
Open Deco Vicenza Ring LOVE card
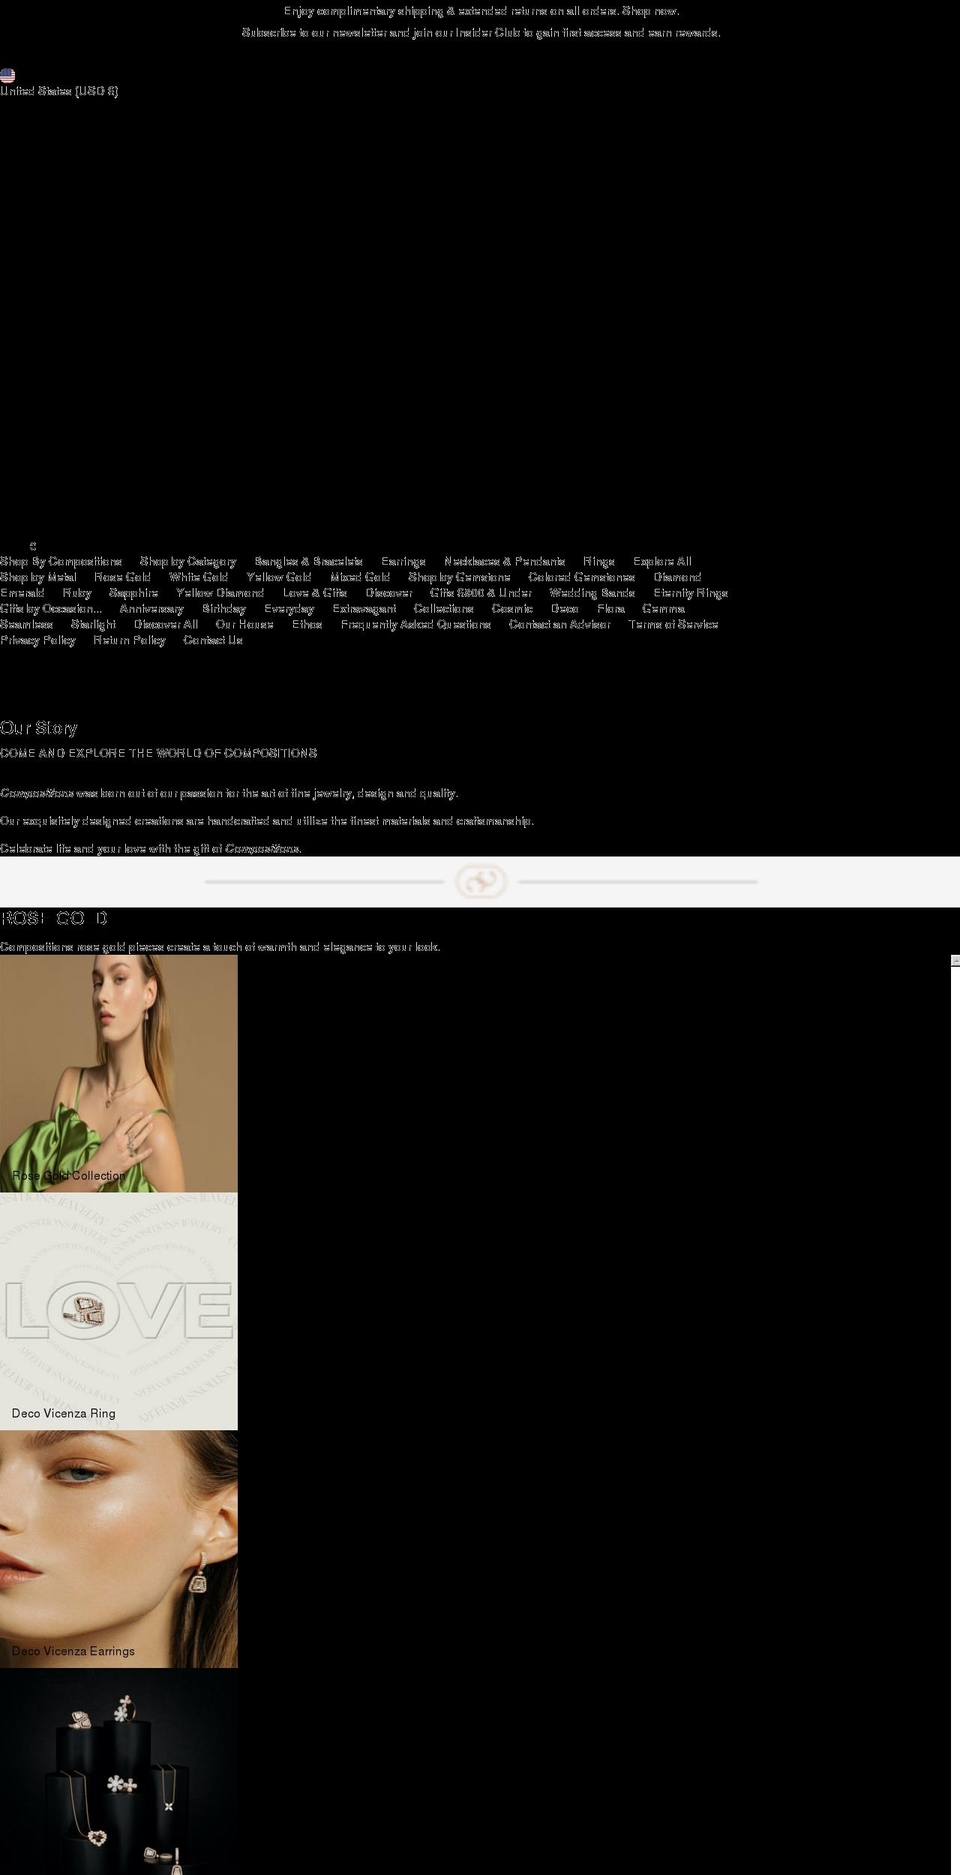click(119, 1311)
